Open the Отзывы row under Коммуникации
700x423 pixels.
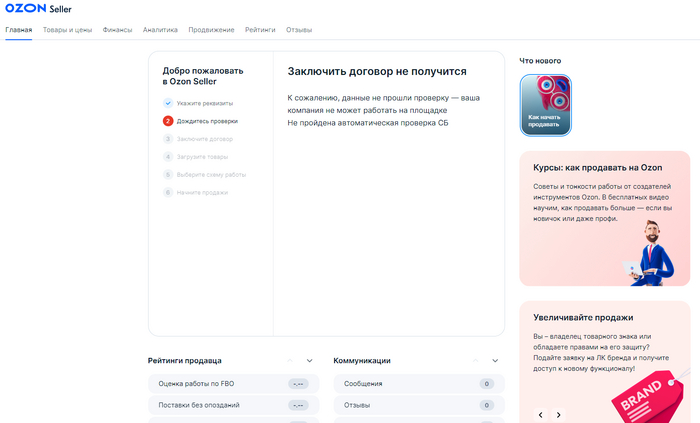[x=419, y=405]
